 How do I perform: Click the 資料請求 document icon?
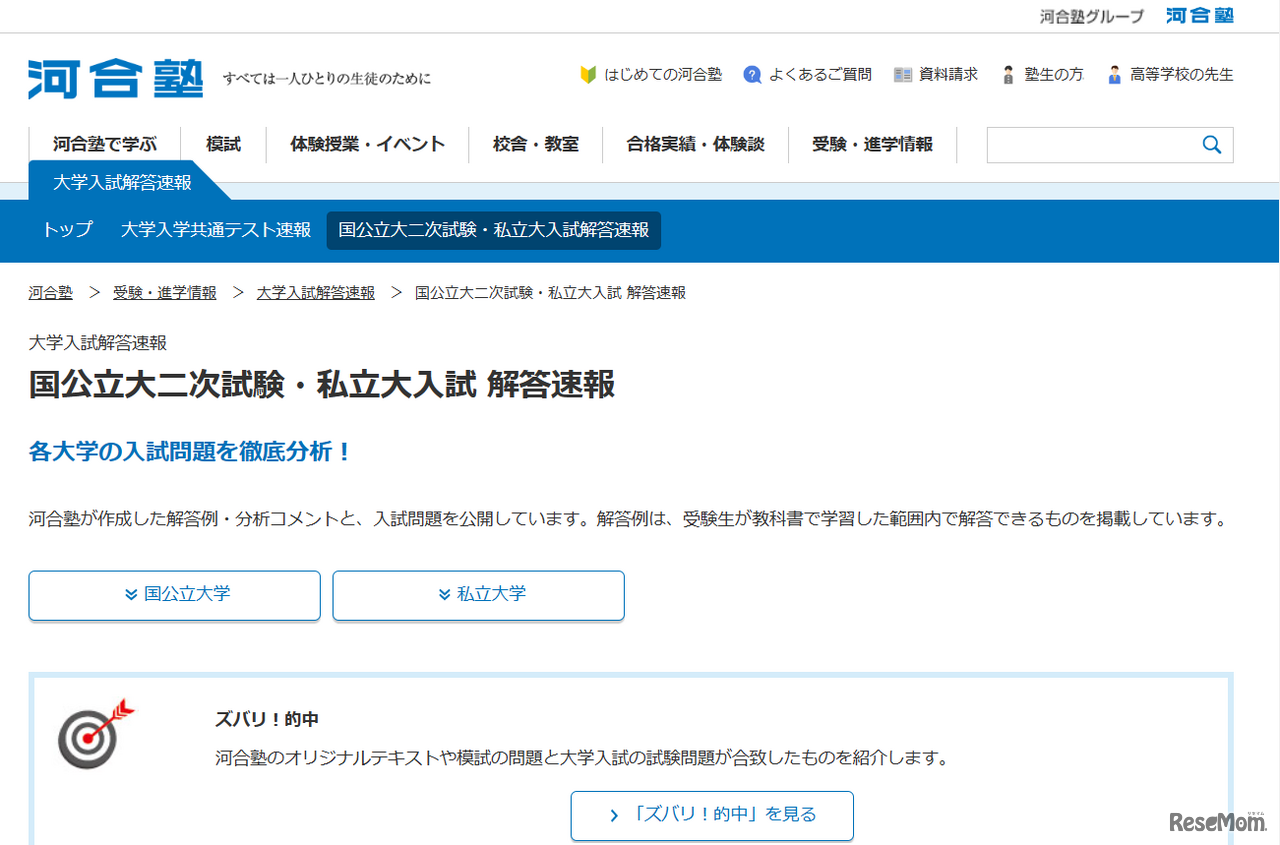pos(903,74)
